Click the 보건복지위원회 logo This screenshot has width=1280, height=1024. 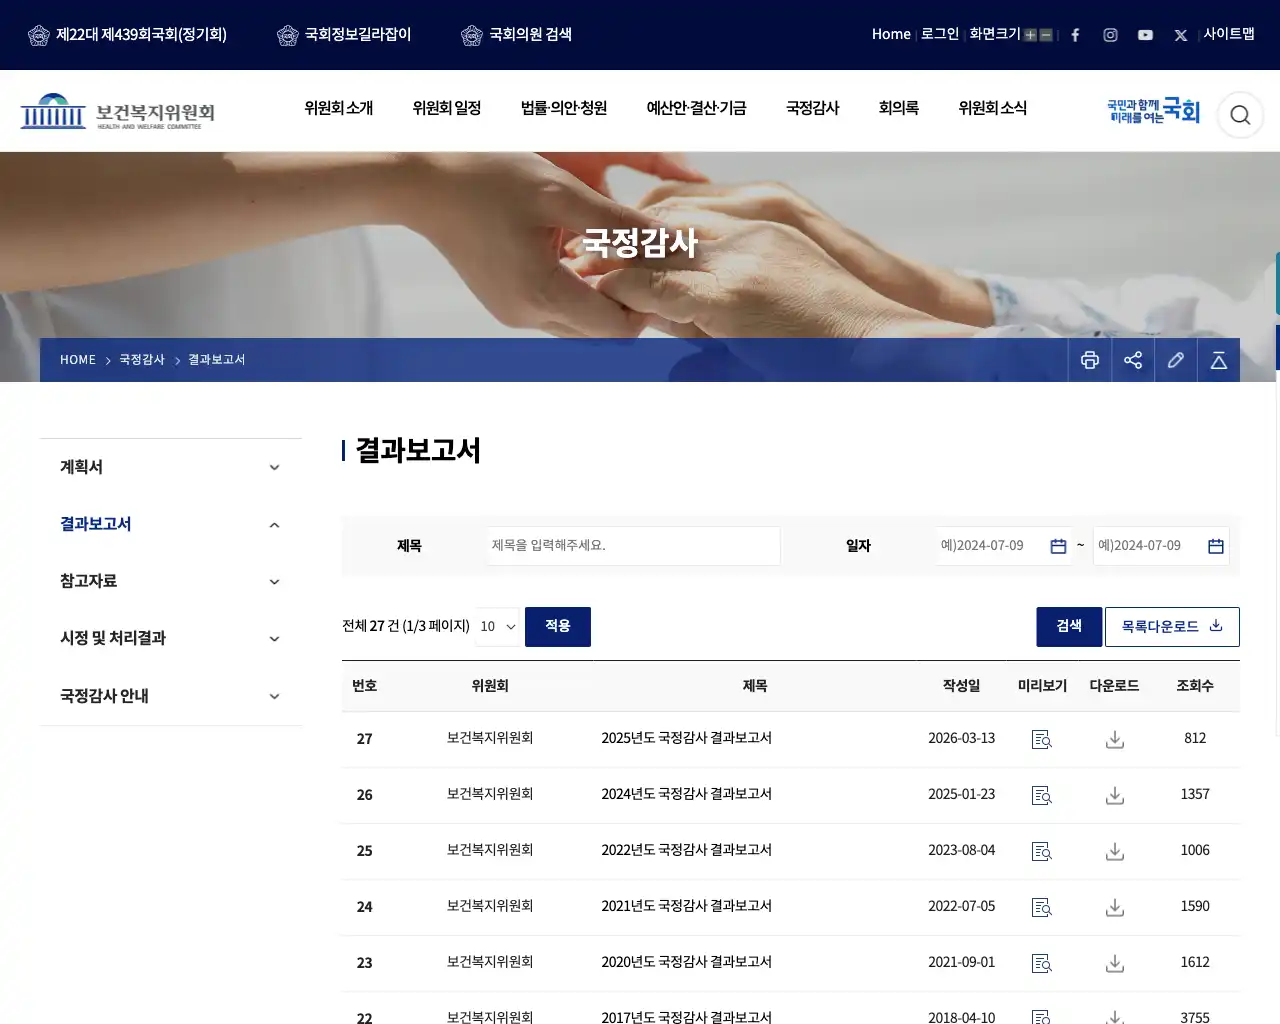(118, 112)
